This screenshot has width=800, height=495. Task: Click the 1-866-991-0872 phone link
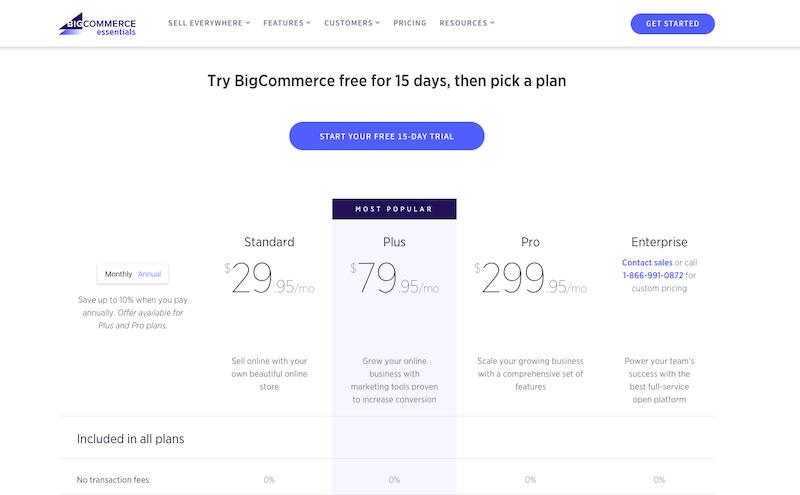click(653, 275)
